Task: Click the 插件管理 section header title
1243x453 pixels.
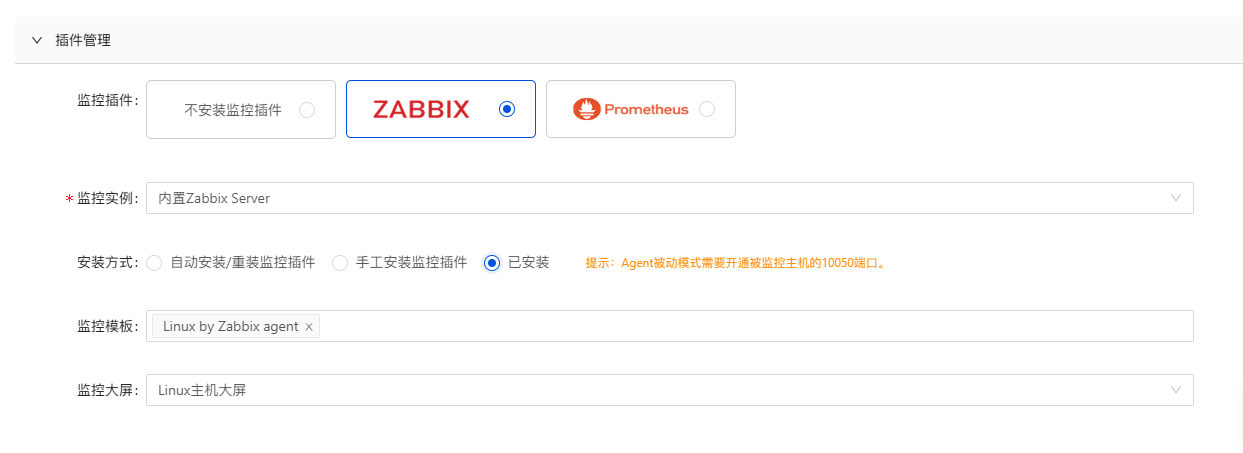Action: point(83,41)
